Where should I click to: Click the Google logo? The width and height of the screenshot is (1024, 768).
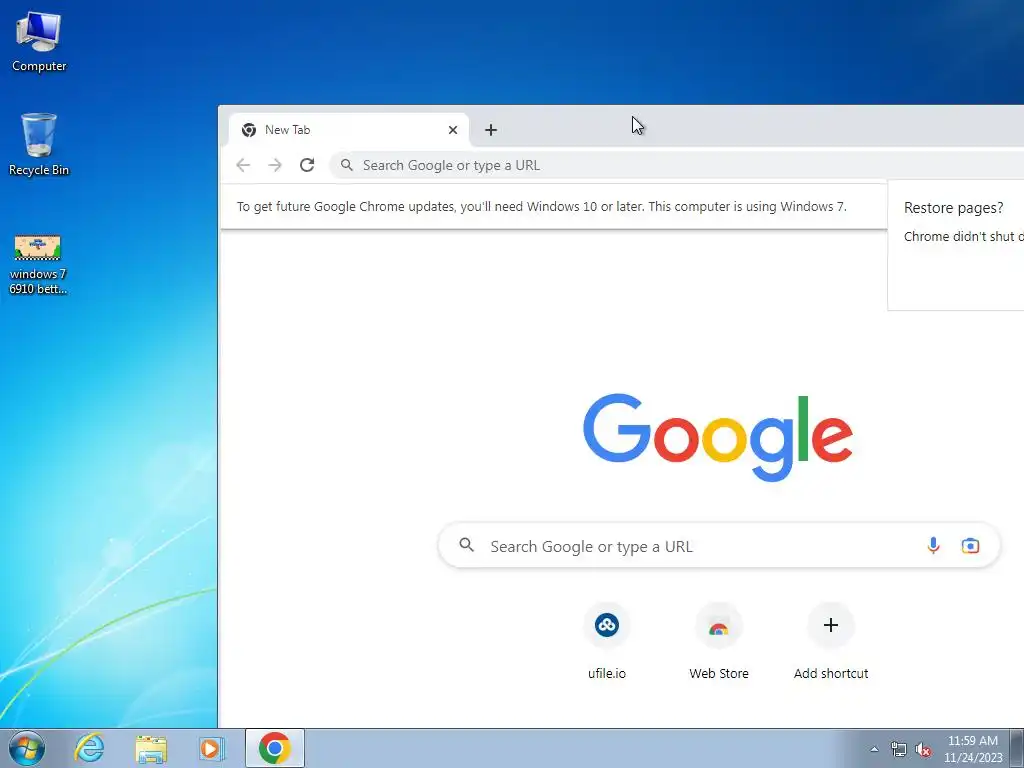718,437
